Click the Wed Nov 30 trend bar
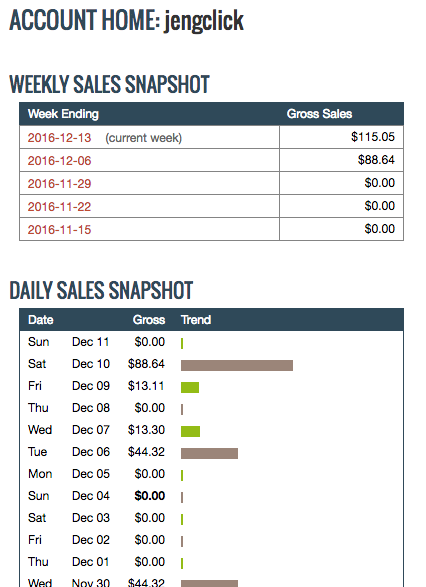The image size is (426, 587). [x=209, y=584]
